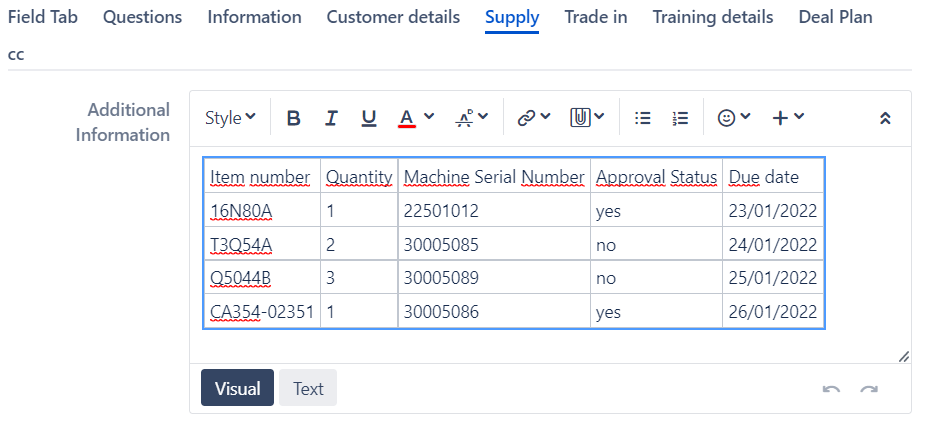Click serial number 30005085 cell
Screen dimensions: 927x423
point(494,244)
